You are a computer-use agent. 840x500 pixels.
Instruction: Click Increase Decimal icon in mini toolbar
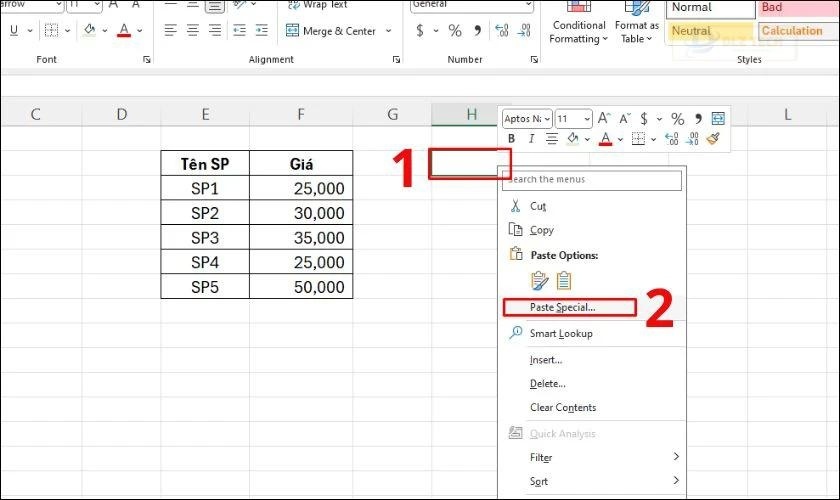tap(669, 139)
